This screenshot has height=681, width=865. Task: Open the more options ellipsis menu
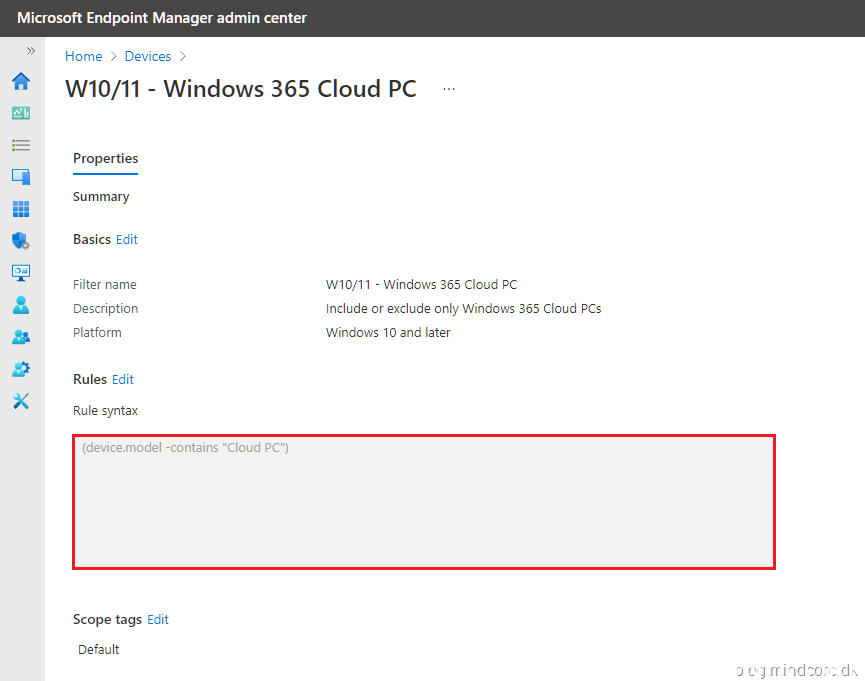(x=448, y=88)
